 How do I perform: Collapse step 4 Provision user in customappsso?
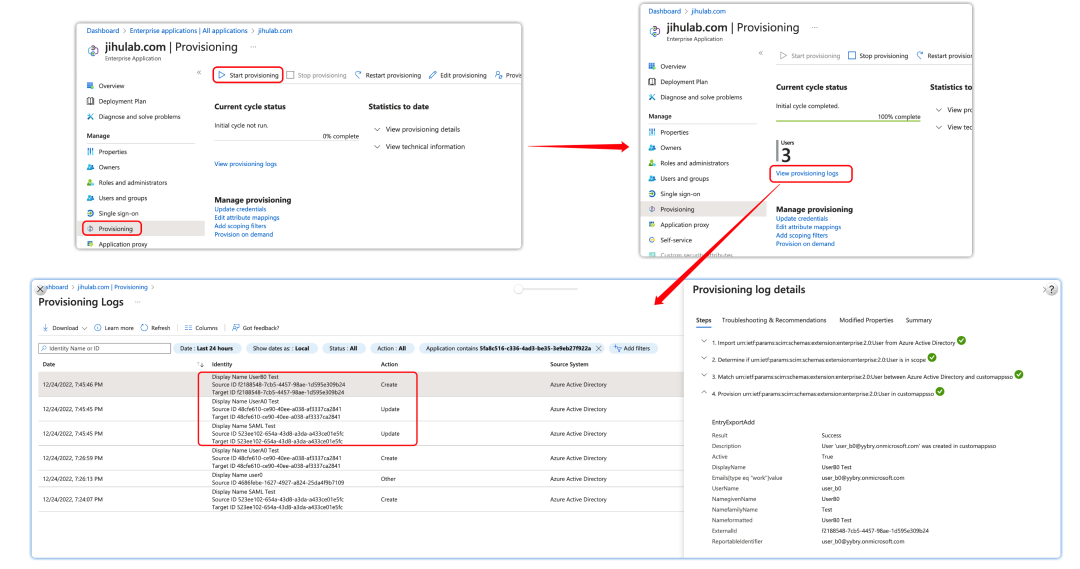[704, 393]
